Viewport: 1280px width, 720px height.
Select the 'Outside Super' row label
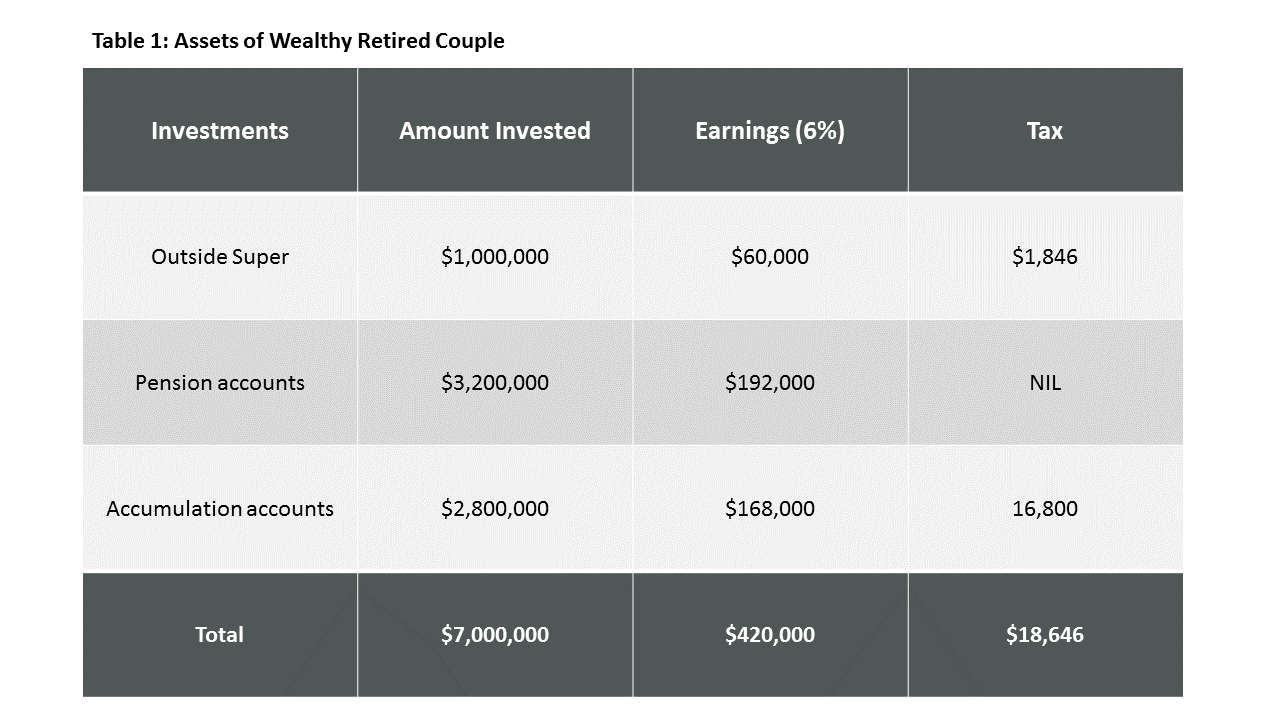click(x=220, y=257)
